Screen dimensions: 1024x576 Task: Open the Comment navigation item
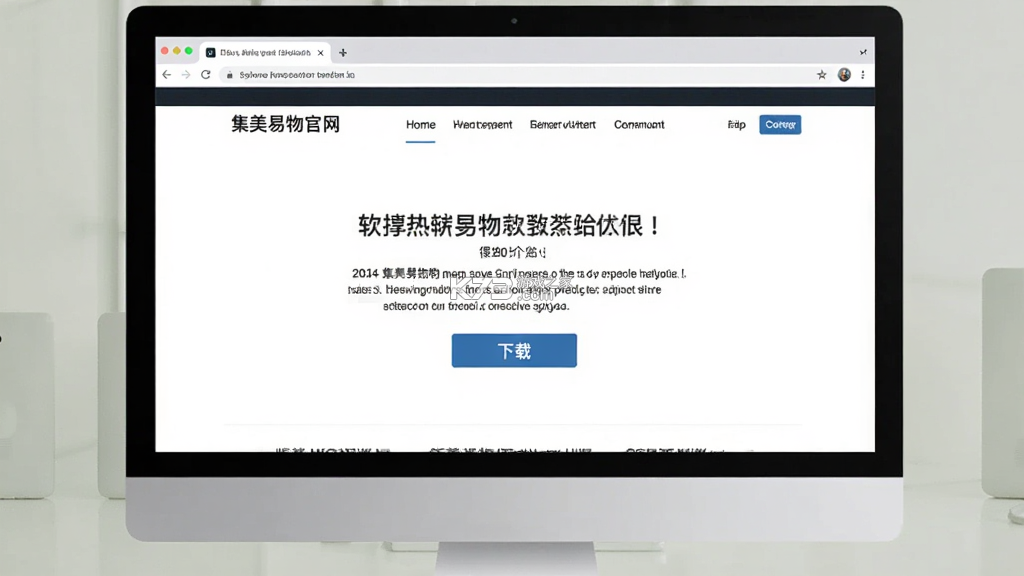(639, 125)
